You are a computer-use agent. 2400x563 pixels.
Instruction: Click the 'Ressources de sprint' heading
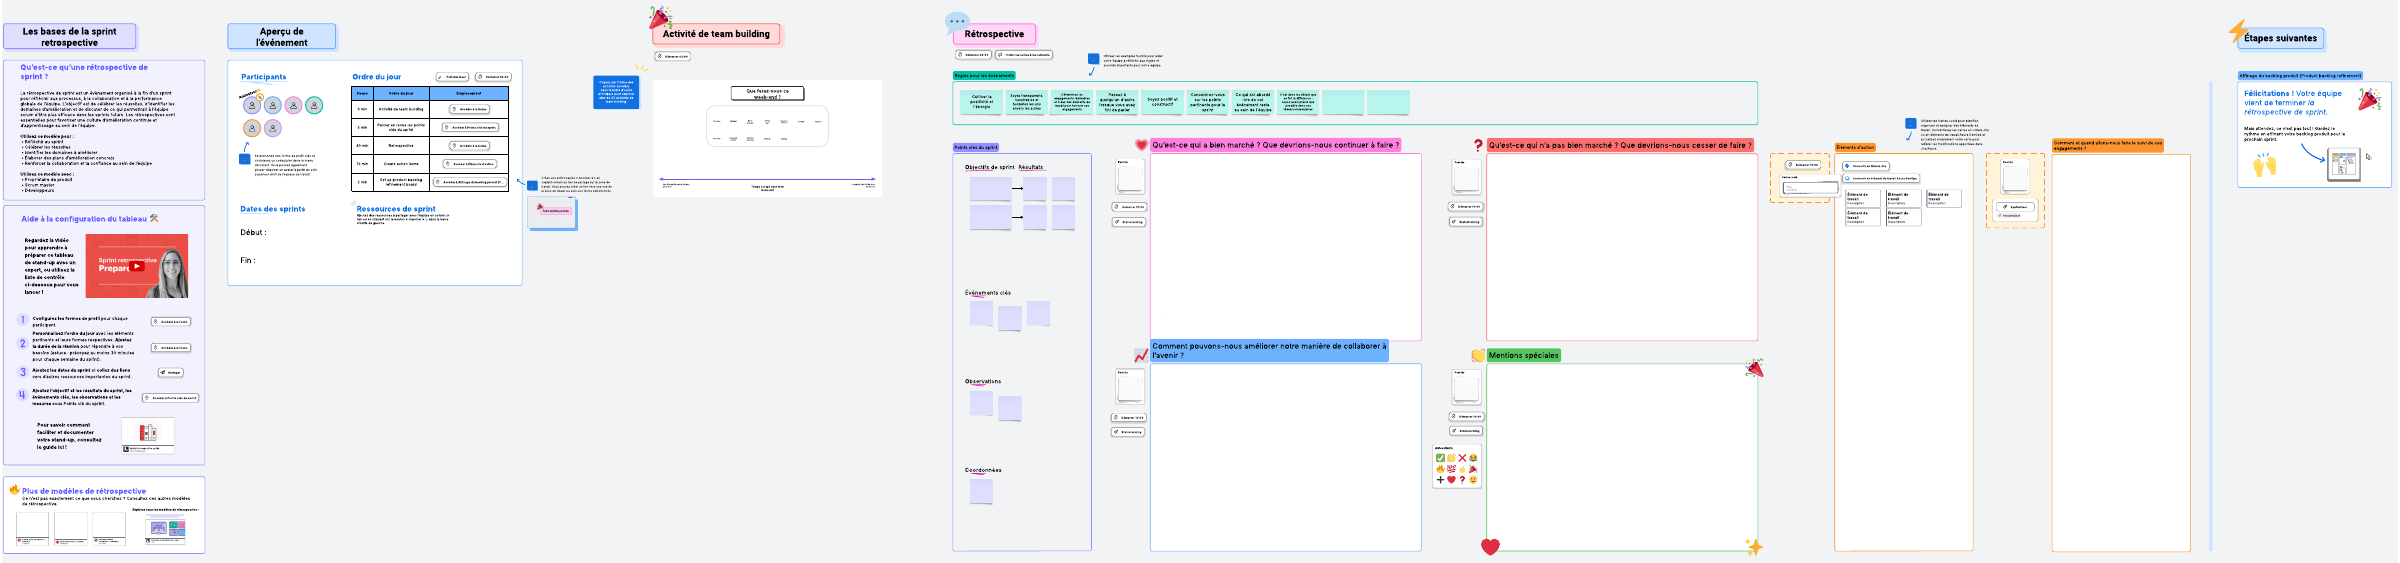(396, 209)
